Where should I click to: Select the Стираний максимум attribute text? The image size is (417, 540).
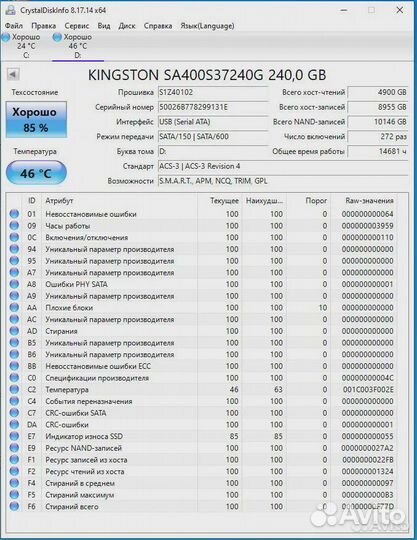click(80, 495)
